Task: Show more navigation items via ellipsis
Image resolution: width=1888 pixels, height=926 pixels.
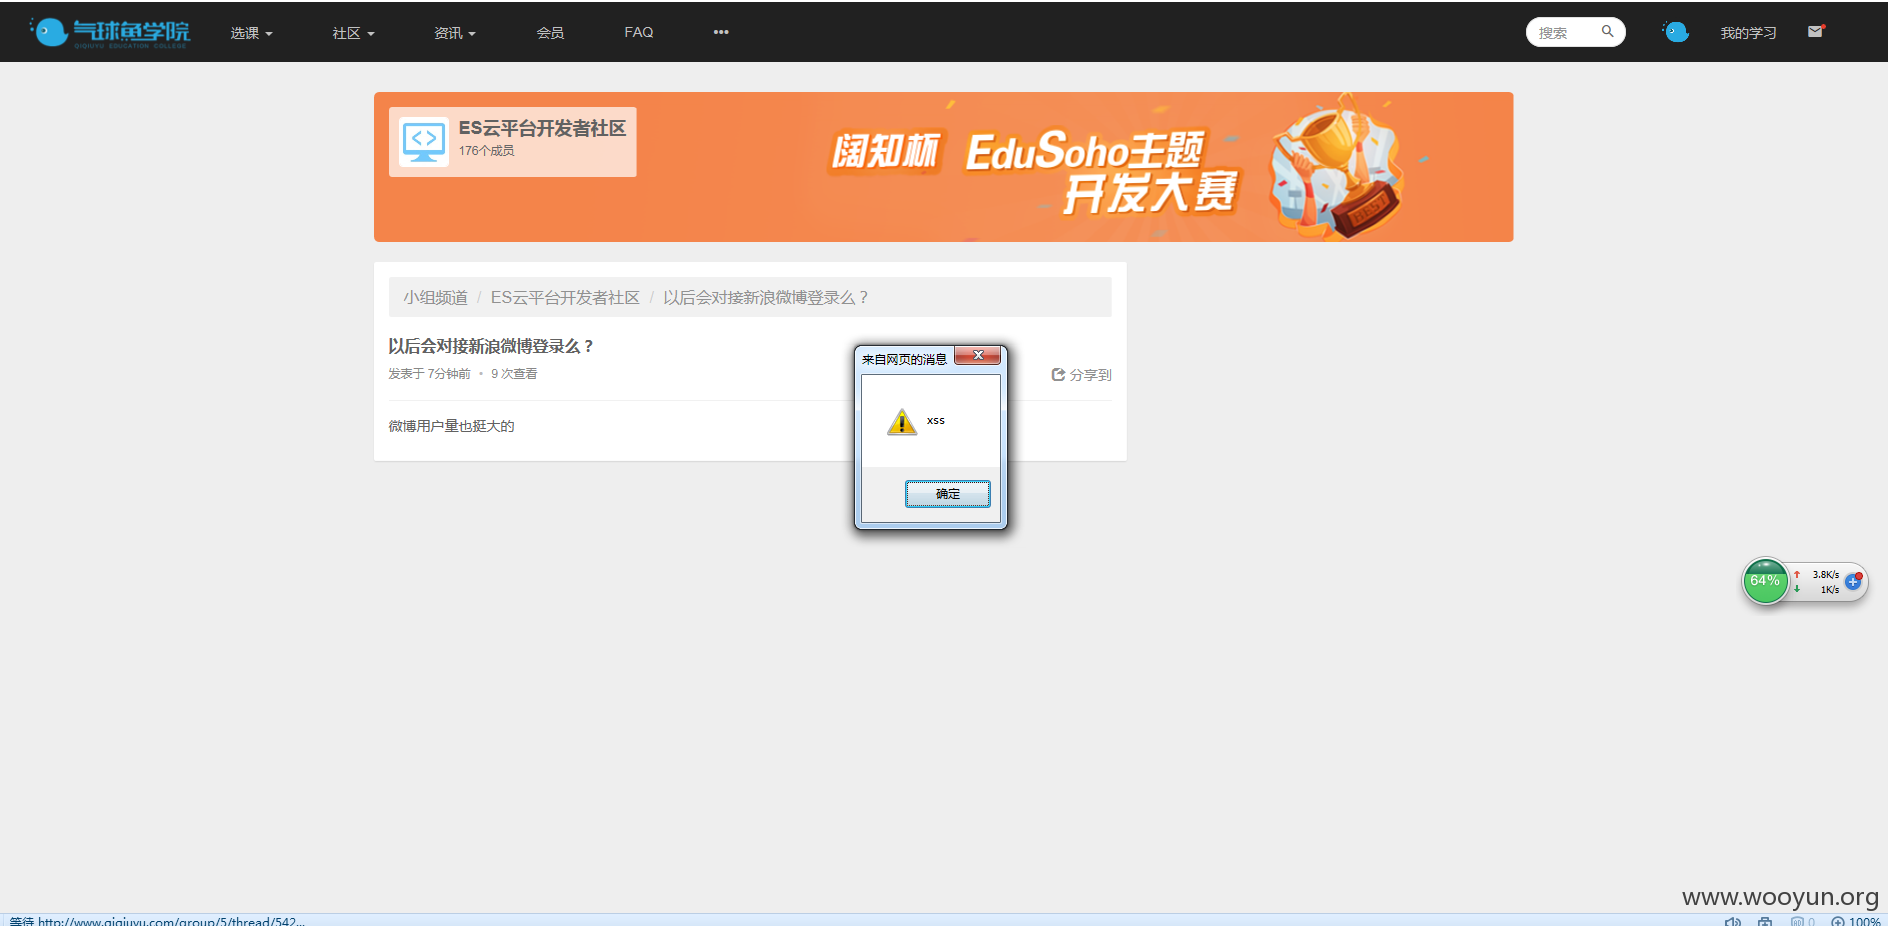Action: pos(721,32)
